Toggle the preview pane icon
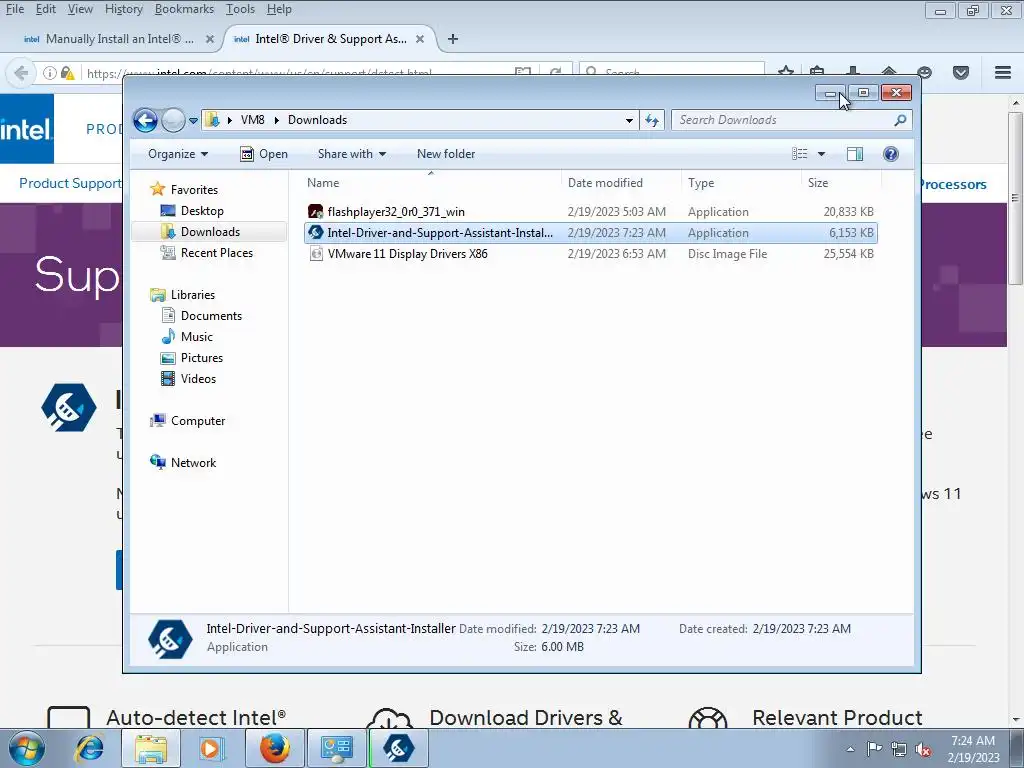 [854, 154]
